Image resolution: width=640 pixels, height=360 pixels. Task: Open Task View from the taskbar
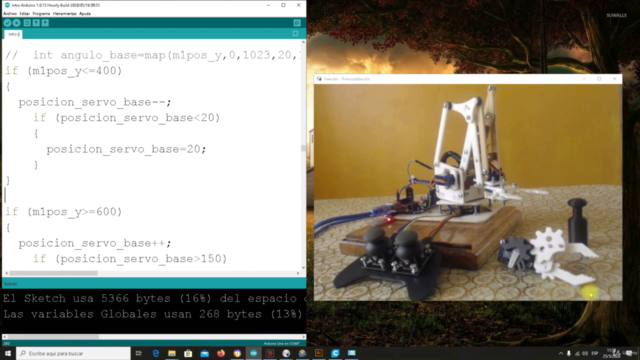139,353
